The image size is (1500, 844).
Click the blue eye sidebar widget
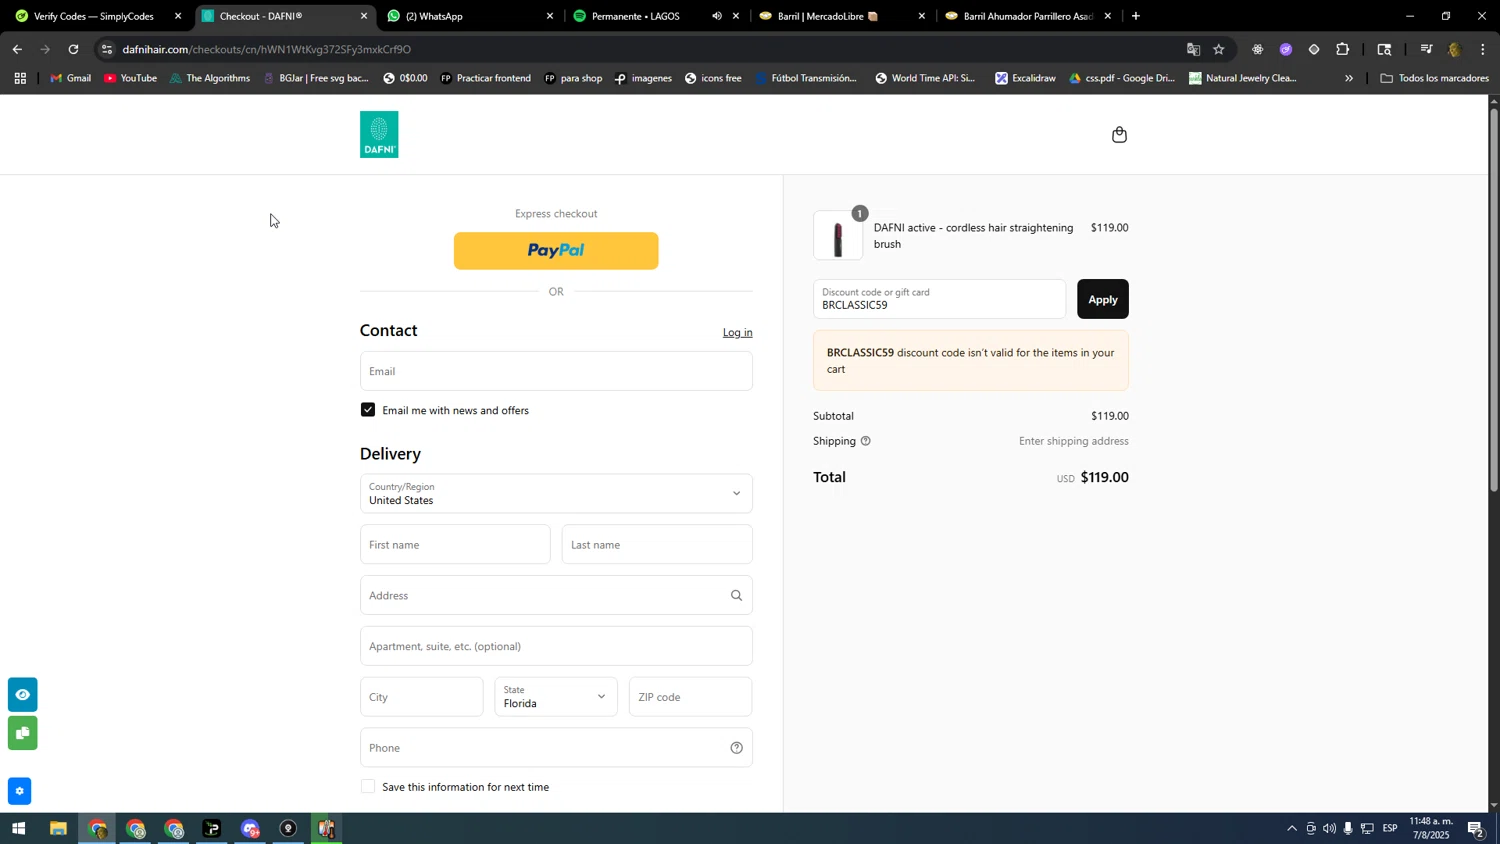(x=22, y=695)
